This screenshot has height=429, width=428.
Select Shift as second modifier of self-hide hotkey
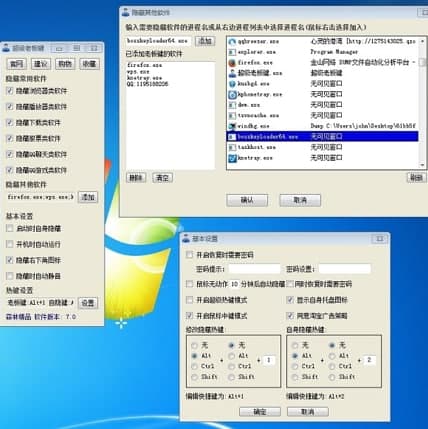[x=332, y=377]
